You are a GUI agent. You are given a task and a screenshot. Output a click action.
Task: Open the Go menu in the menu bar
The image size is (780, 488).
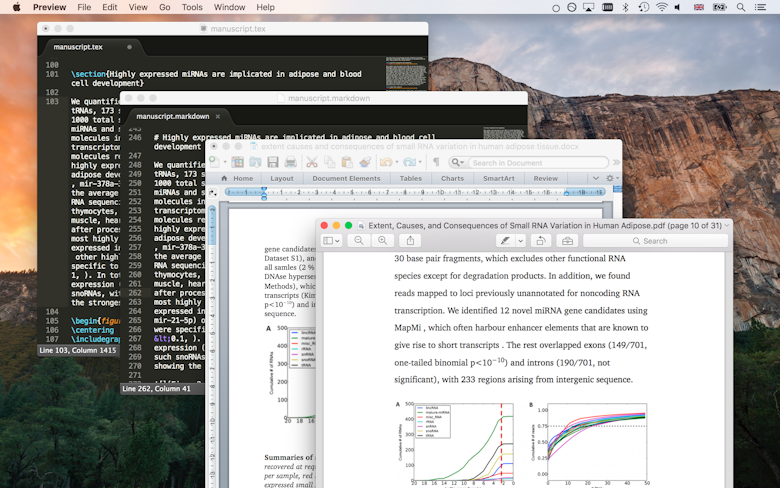click(x=164, y=7)
